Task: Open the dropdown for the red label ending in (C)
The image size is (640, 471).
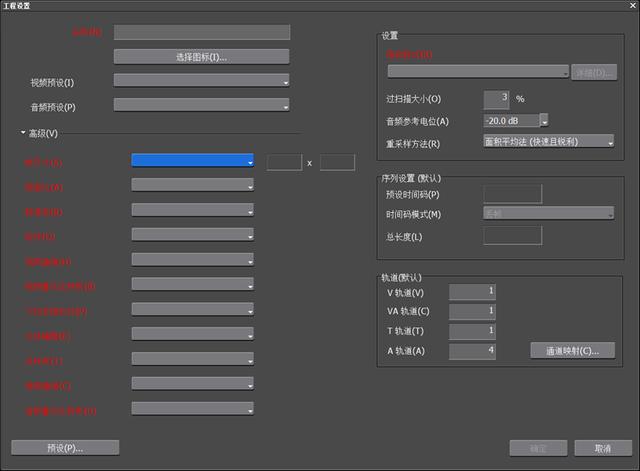Action: 192,384
